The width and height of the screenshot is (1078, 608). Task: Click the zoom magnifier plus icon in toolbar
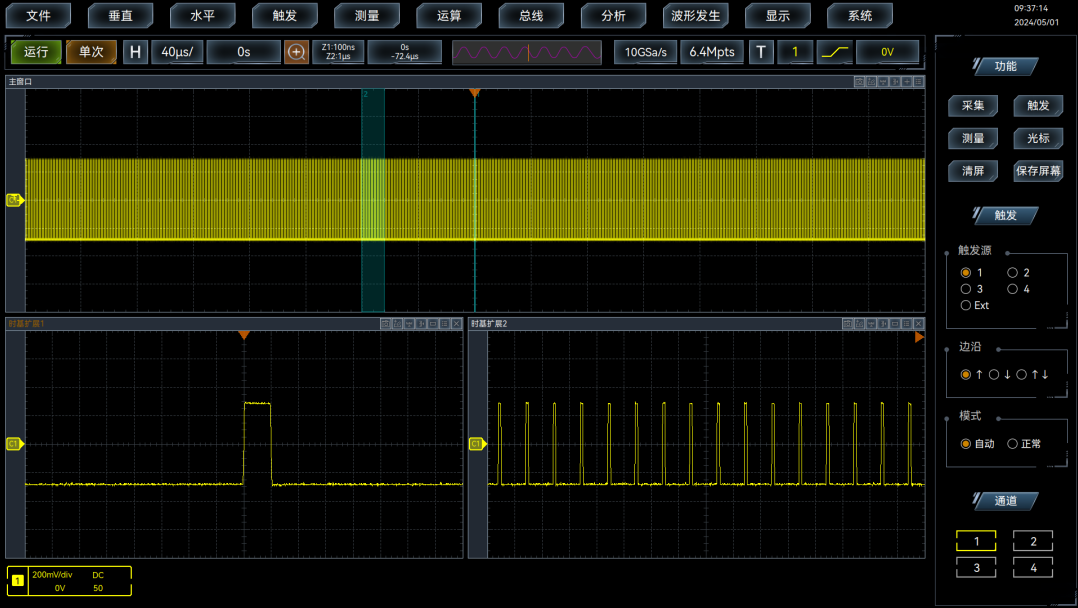point(296,52)
